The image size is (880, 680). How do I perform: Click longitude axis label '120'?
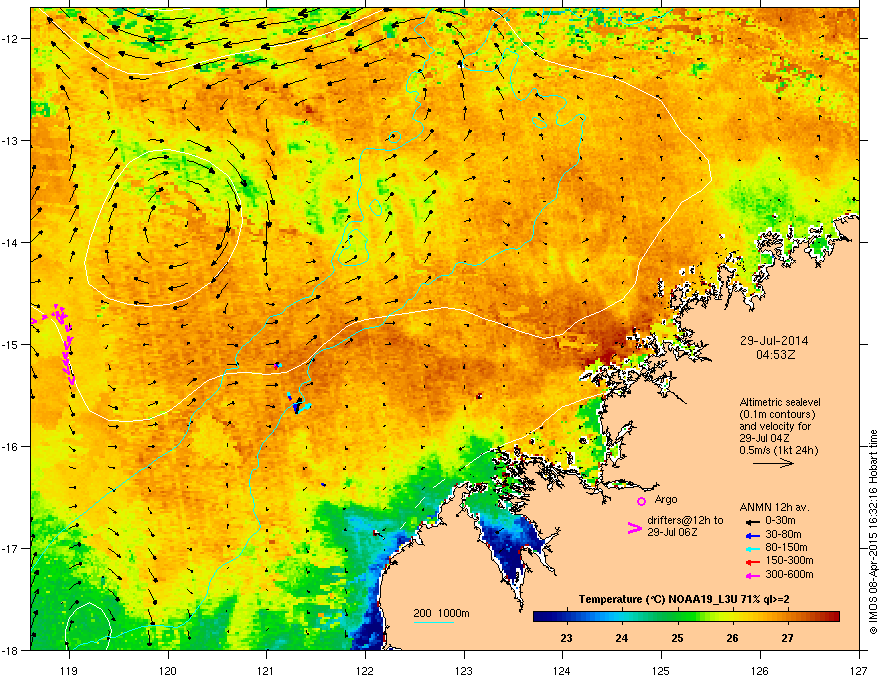[x=168, y=671]
